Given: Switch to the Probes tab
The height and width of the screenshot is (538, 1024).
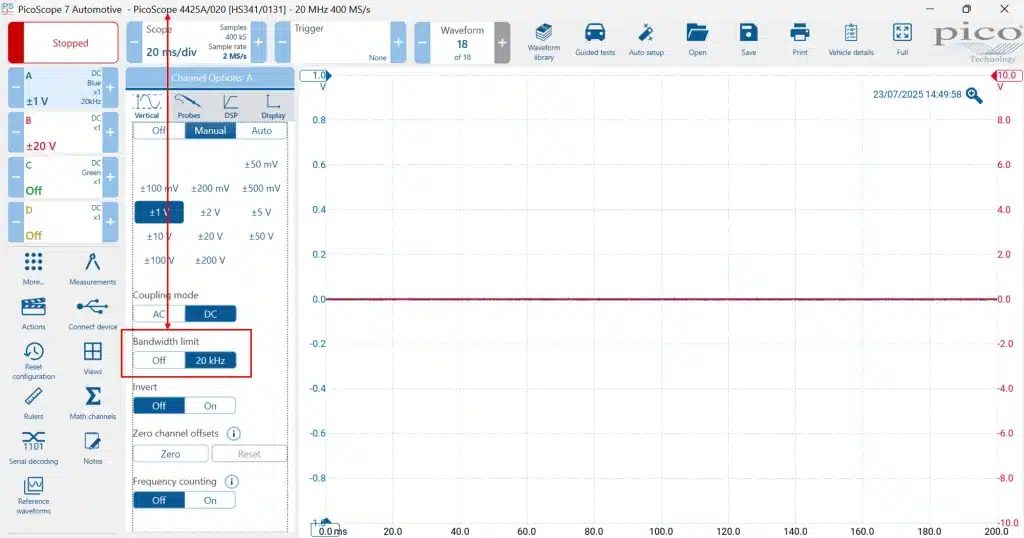Looking at the screenshot, I should point(189,106).
